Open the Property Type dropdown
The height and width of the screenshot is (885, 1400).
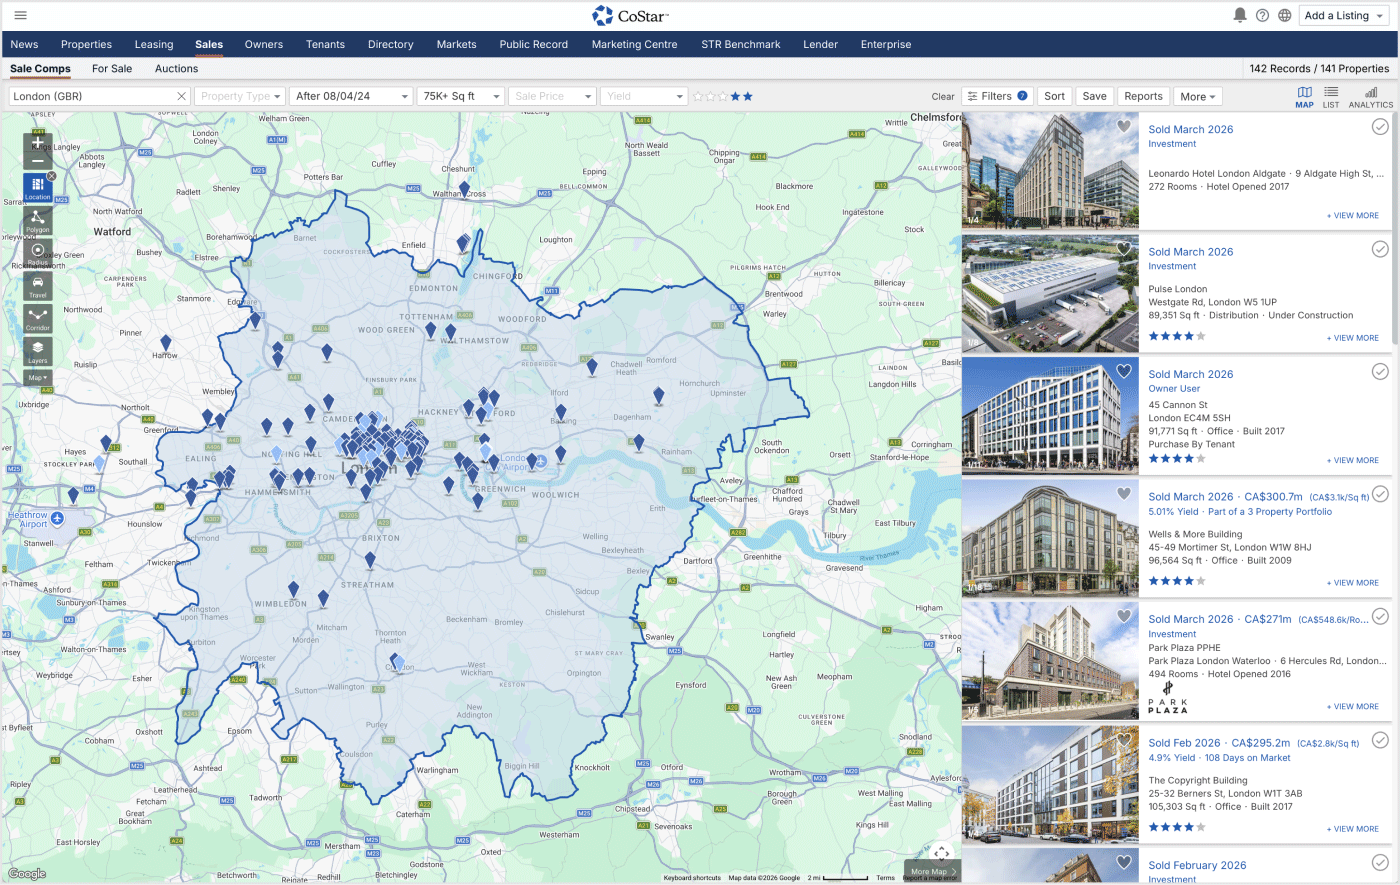point(239,96)
